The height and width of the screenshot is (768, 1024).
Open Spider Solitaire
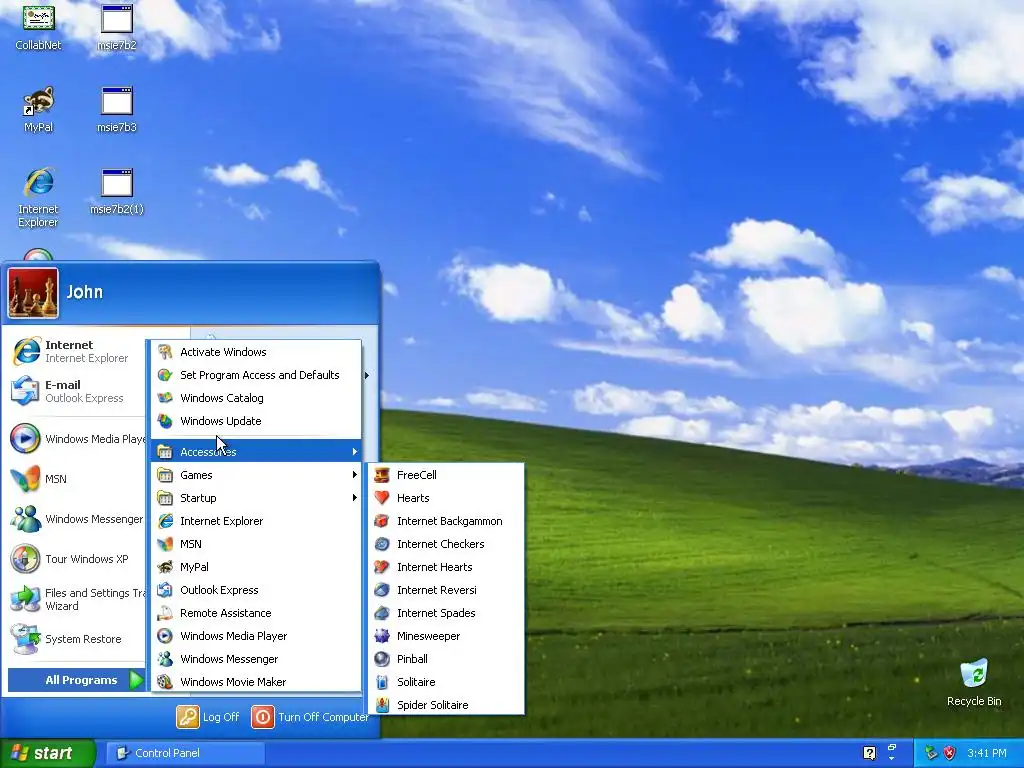click(x=446, y=705)
